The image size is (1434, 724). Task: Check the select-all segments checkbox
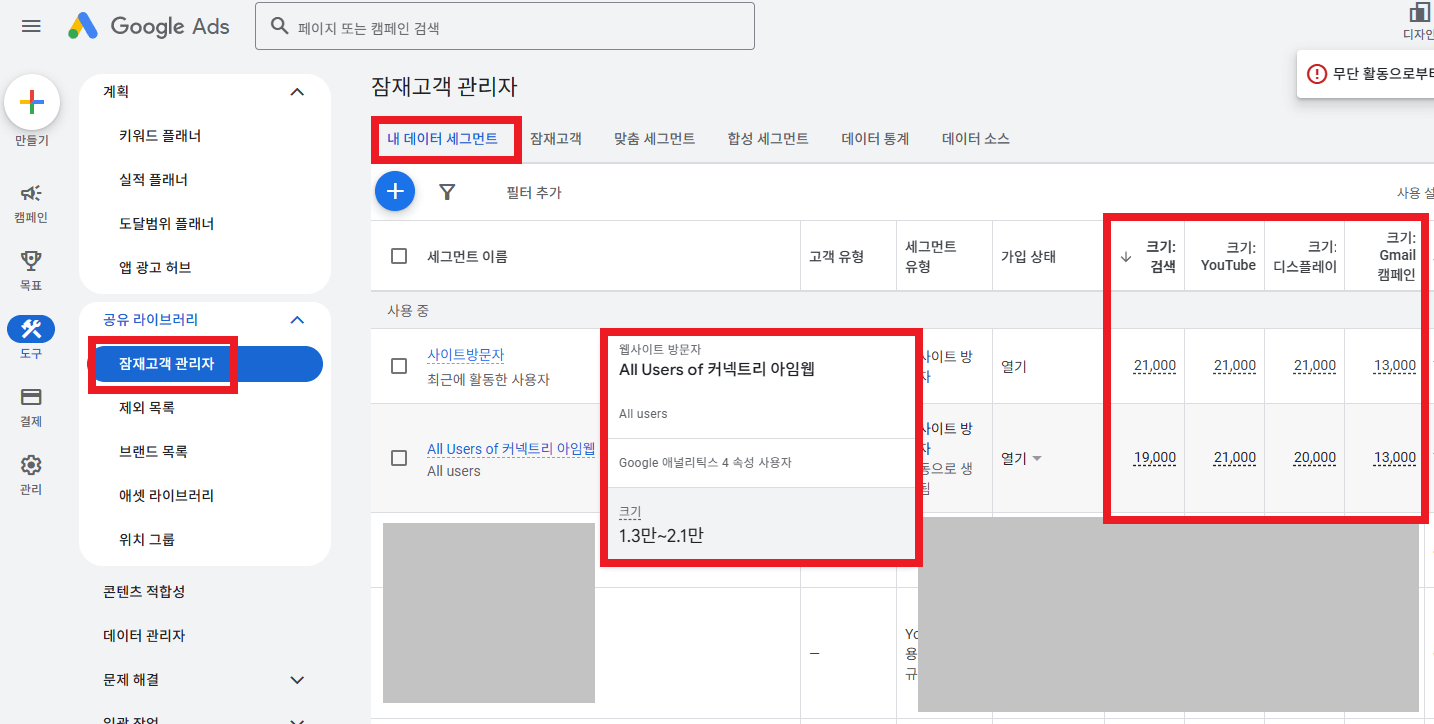coord(399,255)
